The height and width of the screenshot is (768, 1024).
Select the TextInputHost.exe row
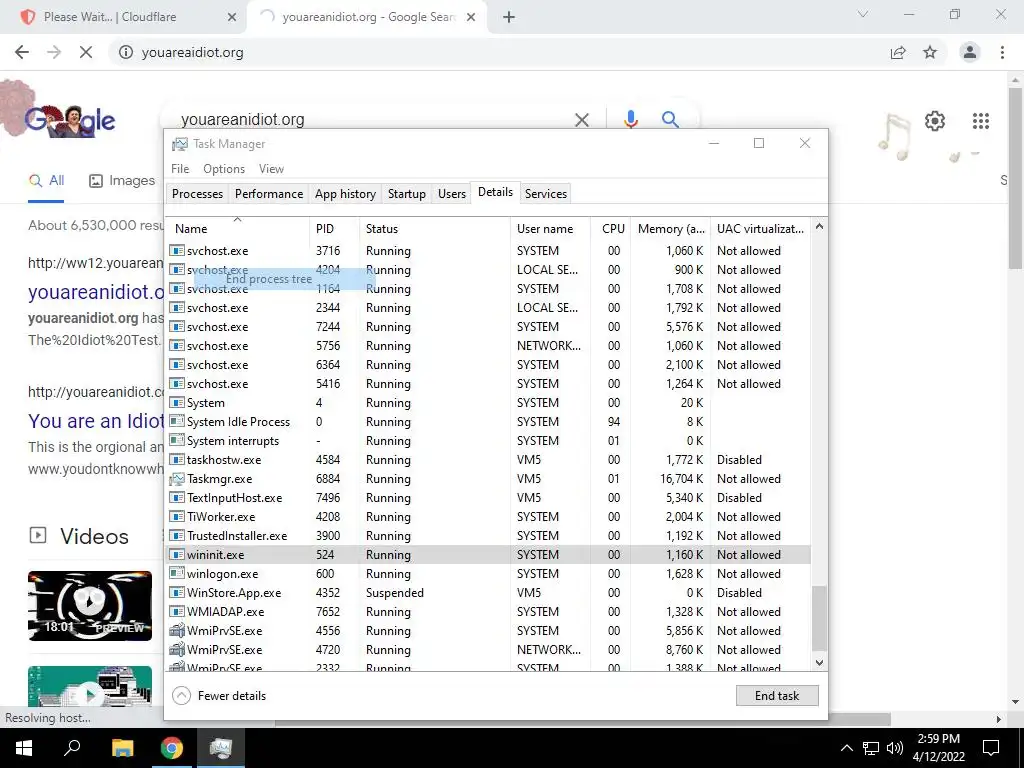click(x=488, y=498)
